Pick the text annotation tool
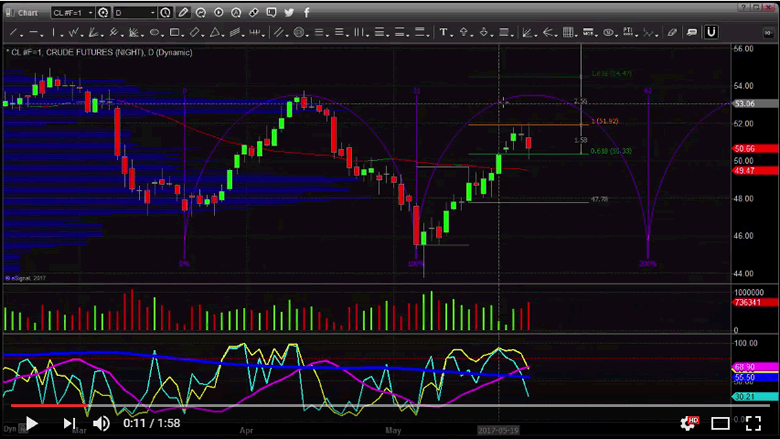Screen dimensions: 780x439 coord(443,32)
